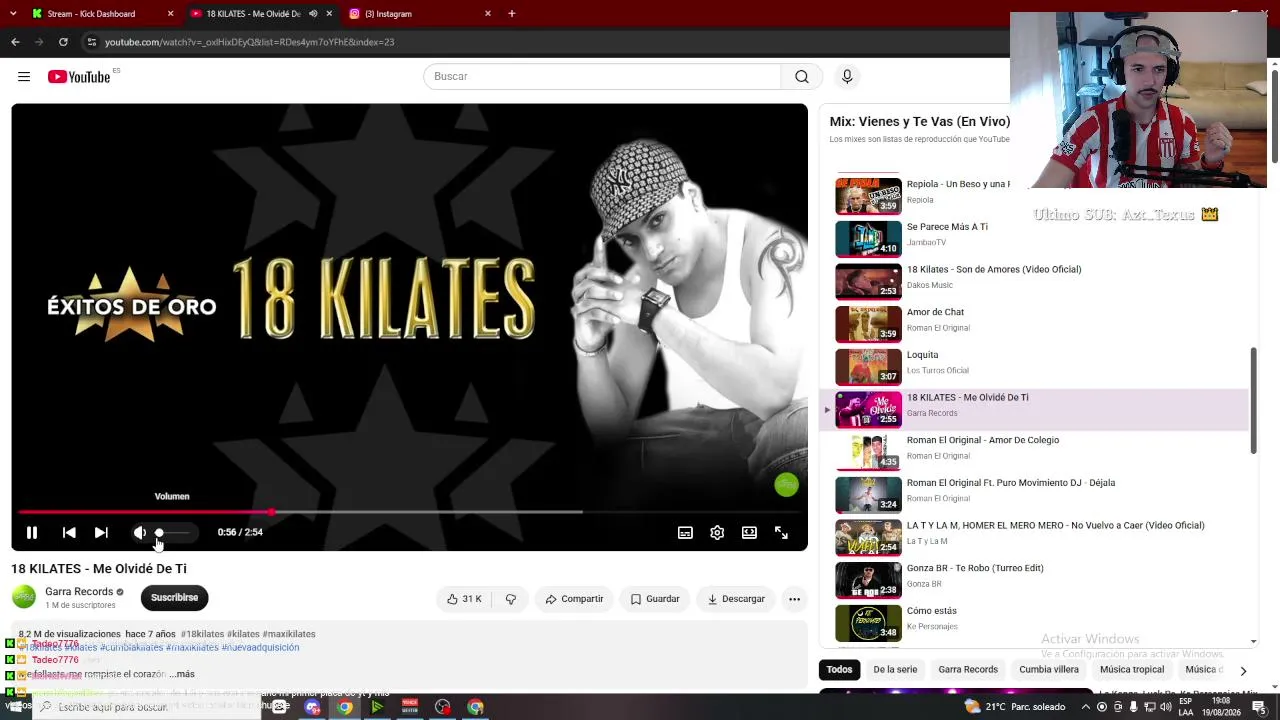1280x720 pixels.
Task: Click the red progress bar scrubber
Action: [271, 512]
